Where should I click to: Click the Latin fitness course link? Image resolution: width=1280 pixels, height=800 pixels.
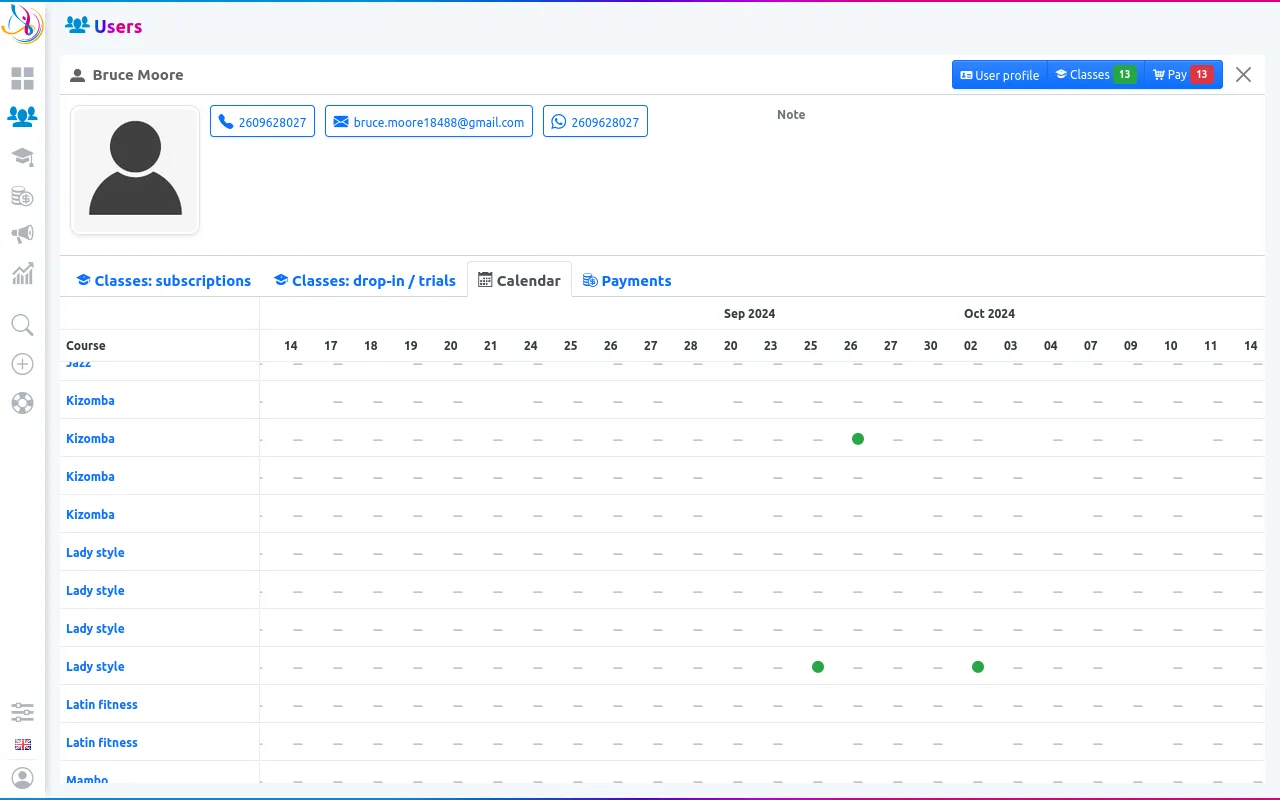tap(102, 705)
